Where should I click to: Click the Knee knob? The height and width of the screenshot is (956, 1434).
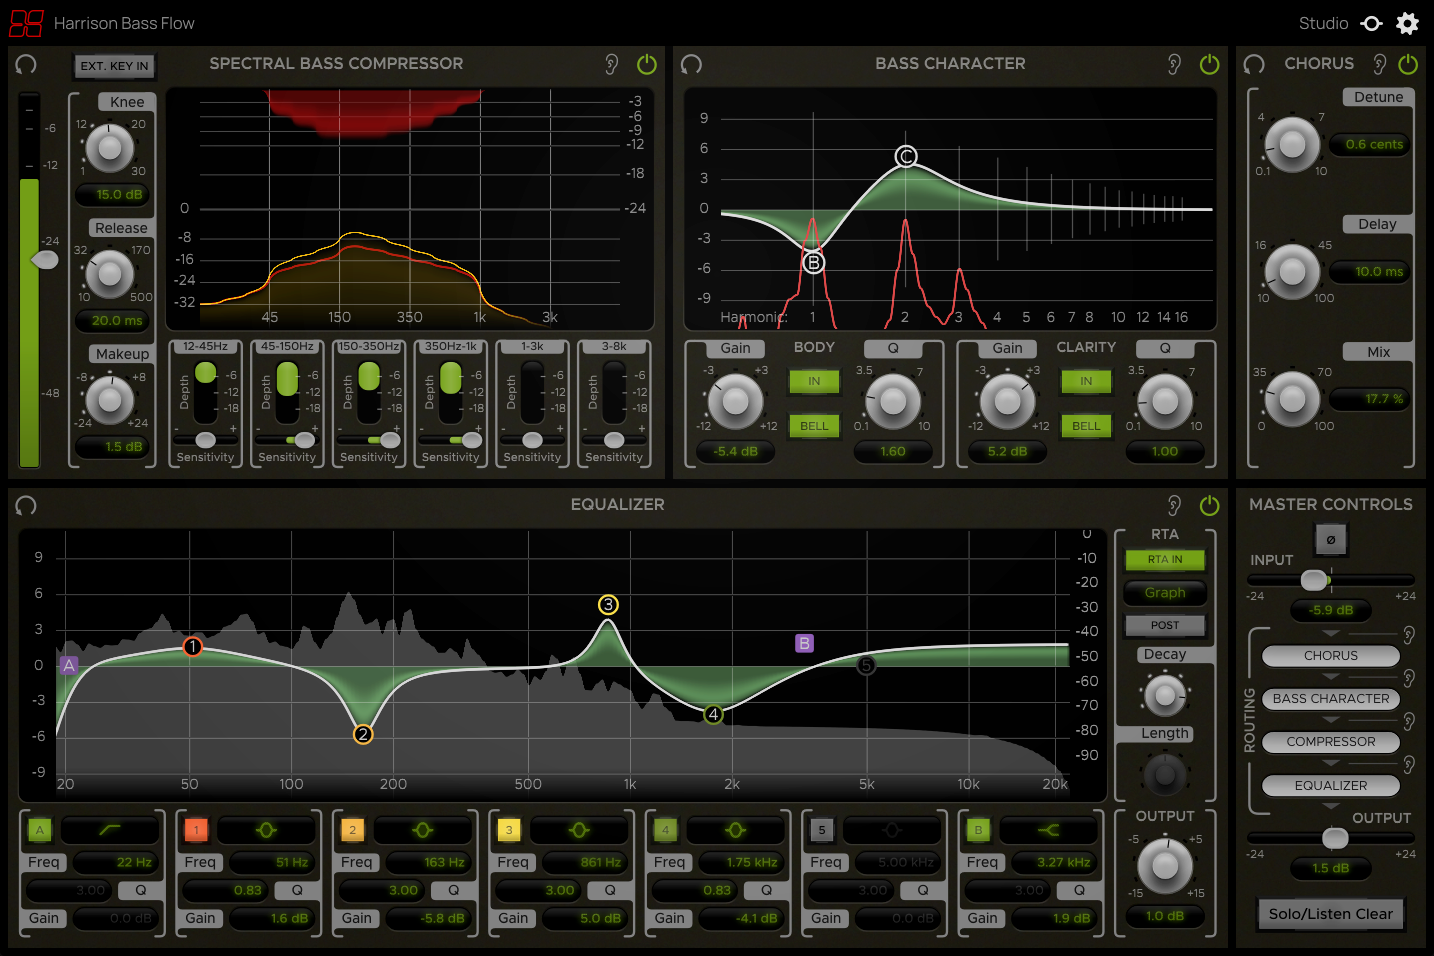pos(110,148)
